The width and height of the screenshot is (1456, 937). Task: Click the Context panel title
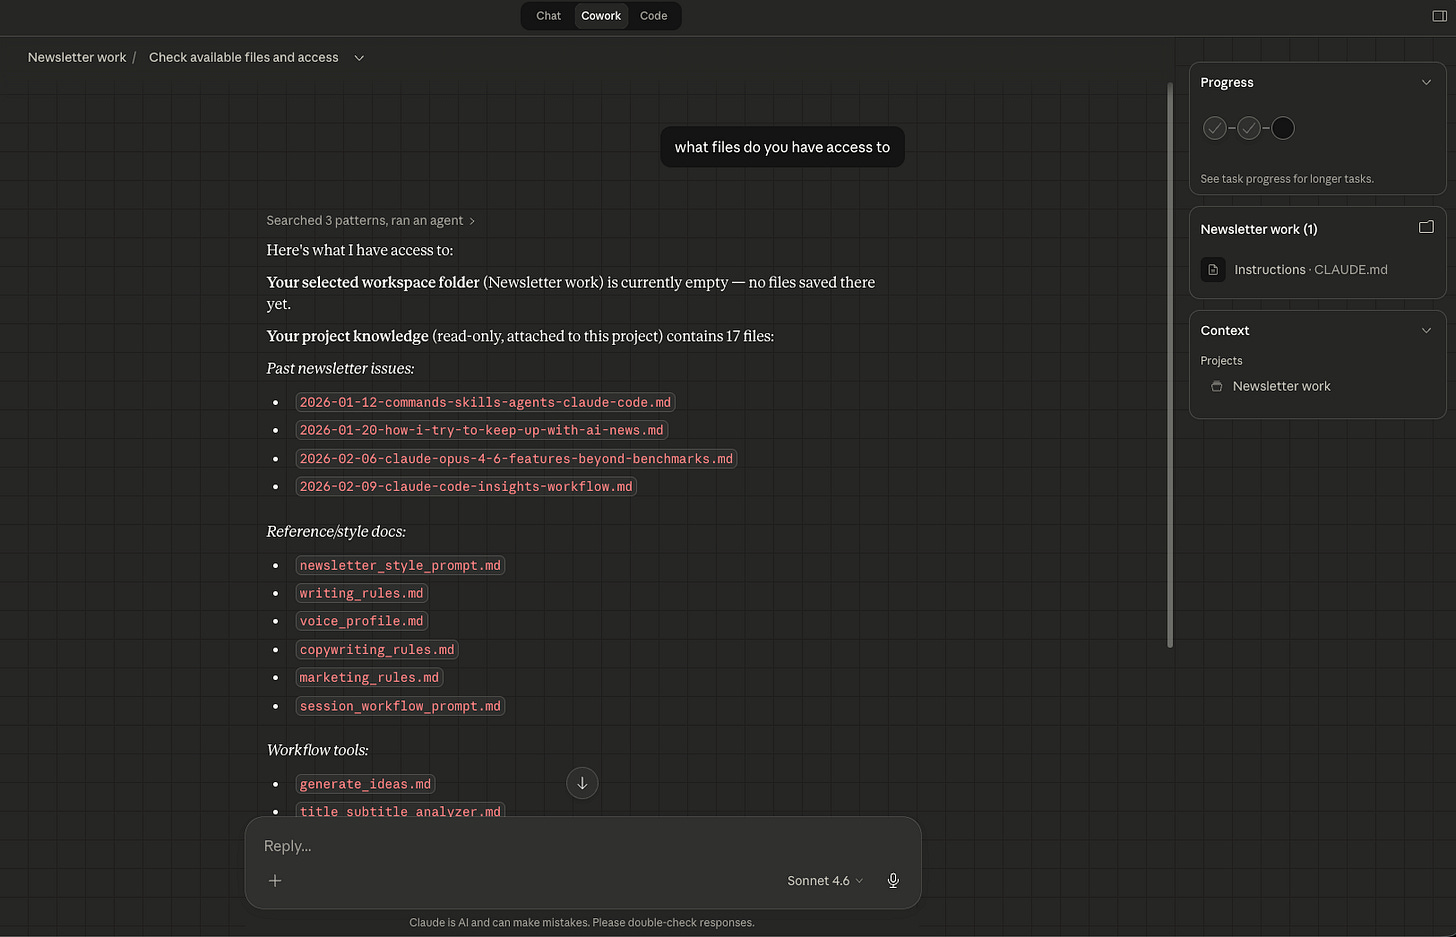1225,330
